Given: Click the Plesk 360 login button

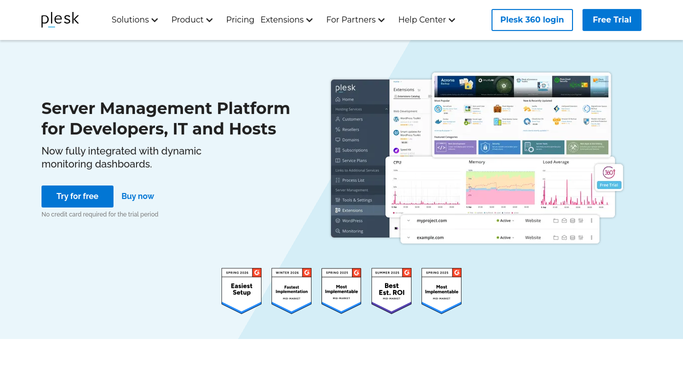Looking at the screenshot, I should (x=532, y=20).
